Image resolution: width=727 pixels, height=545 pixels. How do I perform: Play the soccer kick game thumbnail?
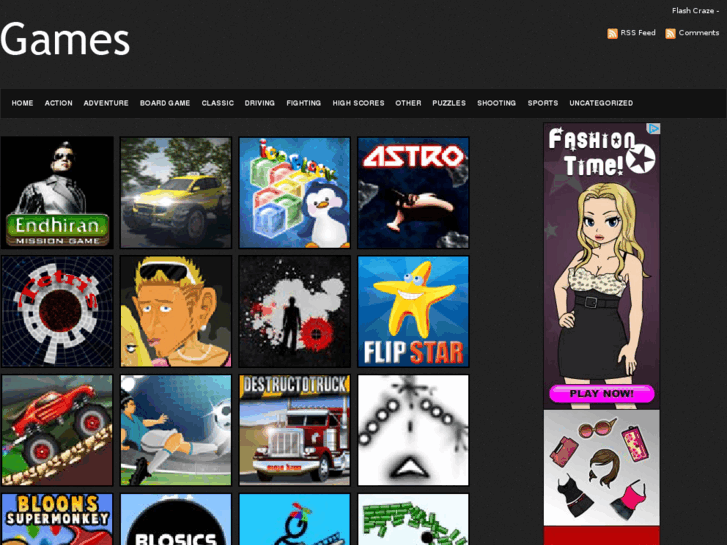click(176, 430)
